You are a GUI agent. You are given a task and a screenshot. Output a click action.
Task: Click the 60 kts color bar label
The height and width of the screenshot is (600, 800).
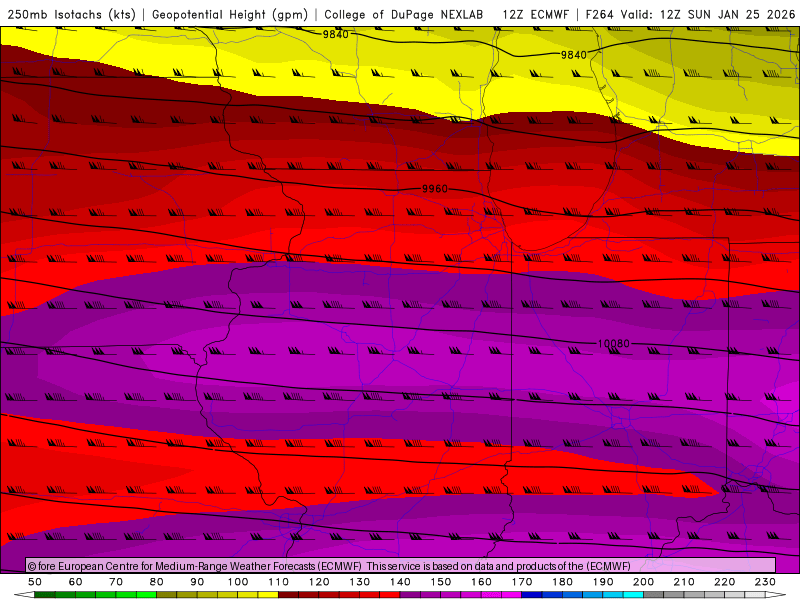coord(76,582)
